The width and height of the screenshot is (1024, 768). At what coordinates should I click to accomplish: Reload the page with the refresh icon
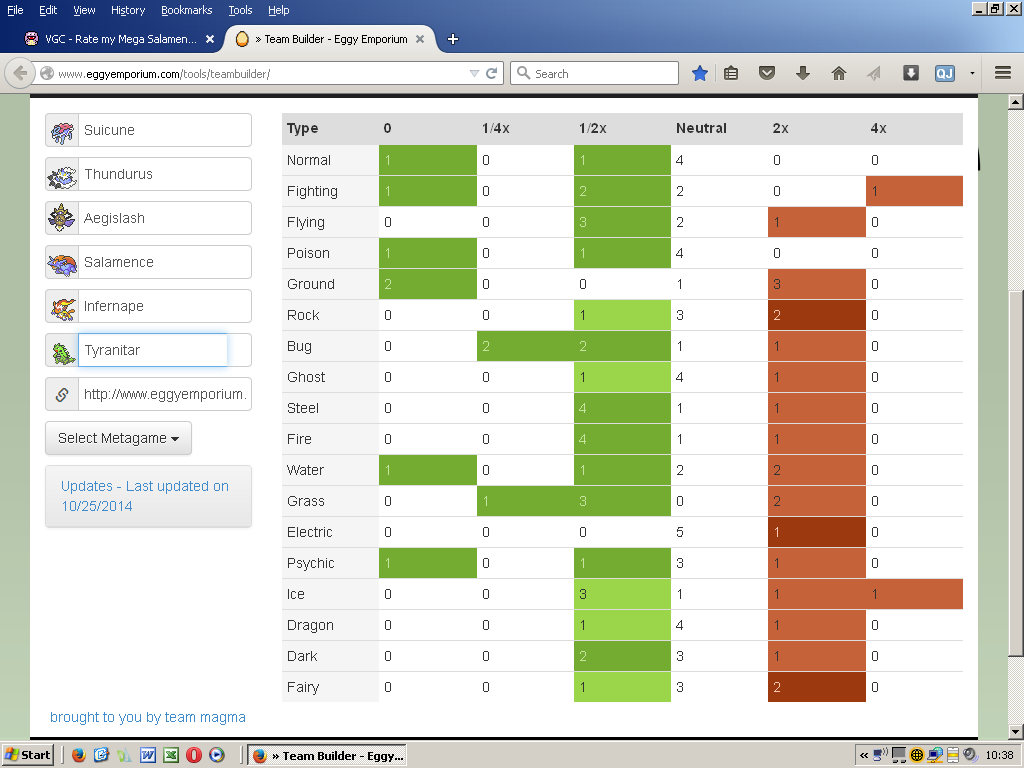pyautogui.click(x=492, y=73)
